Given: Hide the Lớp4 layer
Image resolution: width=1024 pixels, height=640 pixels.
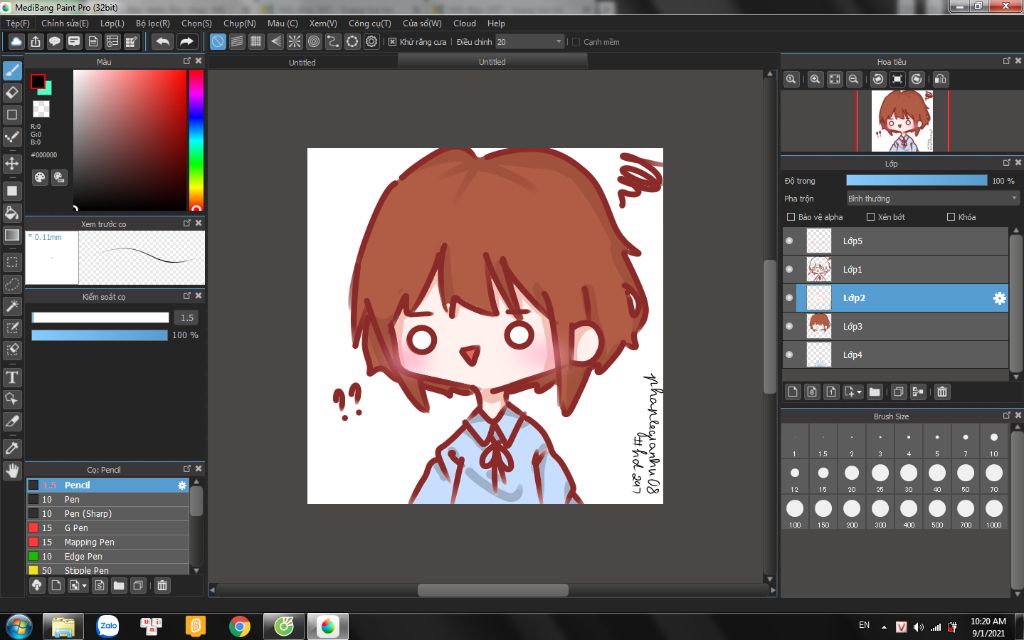Looking at the screenshot, I should click(x=790, y=355).
